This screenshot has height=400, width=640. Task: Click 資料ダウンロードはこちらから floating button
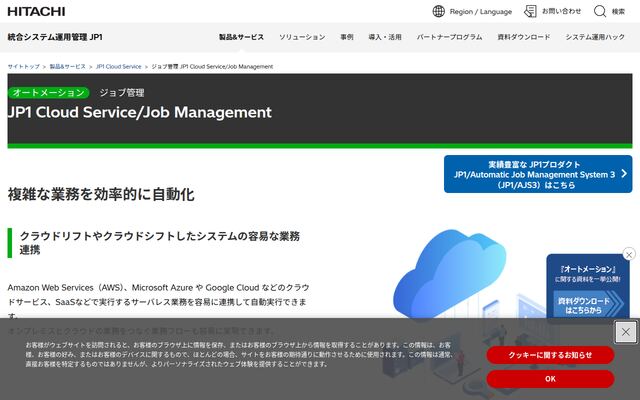(588, 305)
